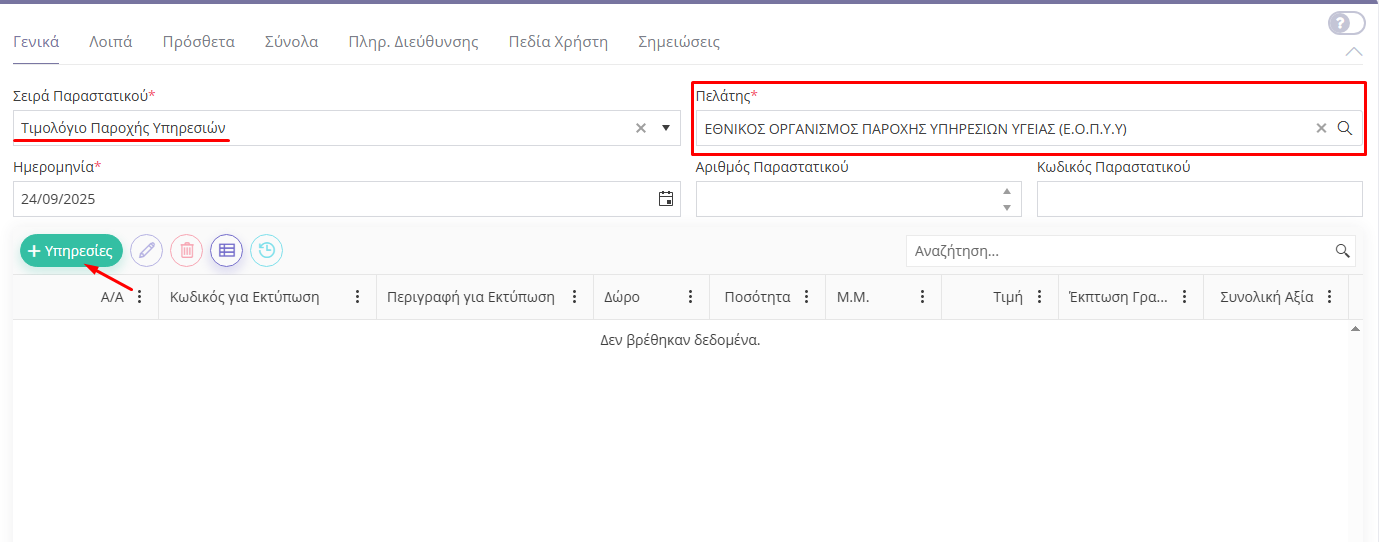The width and height of the screenshot is (1379, 542).
Task: Click the search icon in Αναζήτηση box
Action: point(1342,251)
